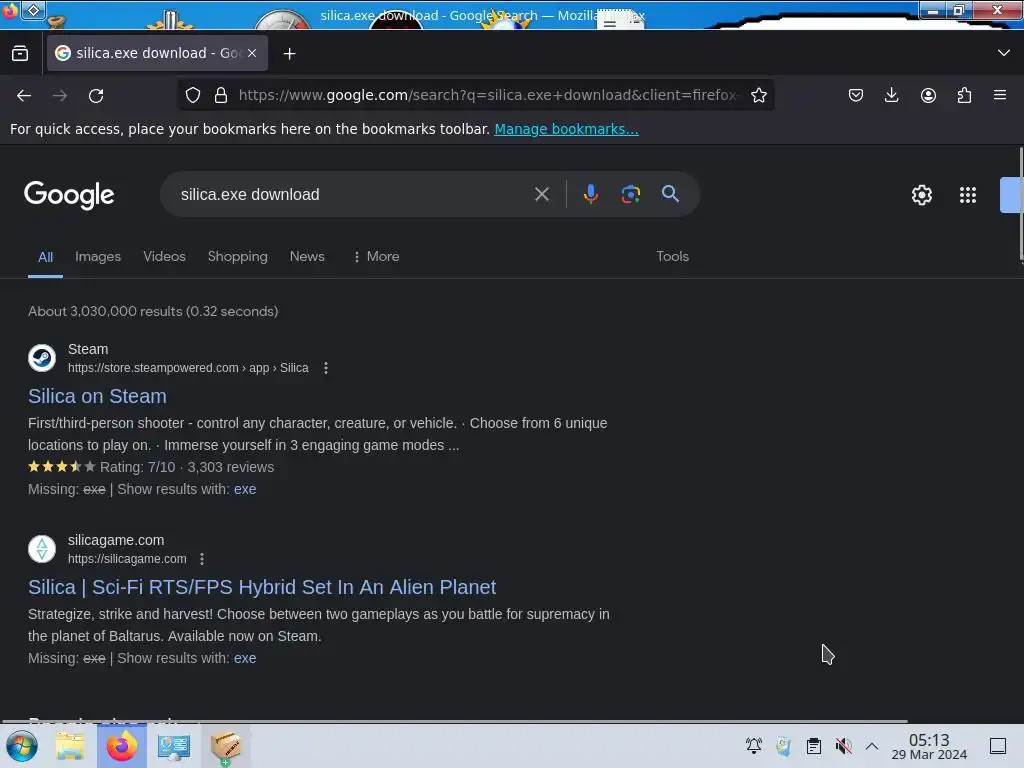
Task: Expand the More search filters menu
Action: coord(376,257)
